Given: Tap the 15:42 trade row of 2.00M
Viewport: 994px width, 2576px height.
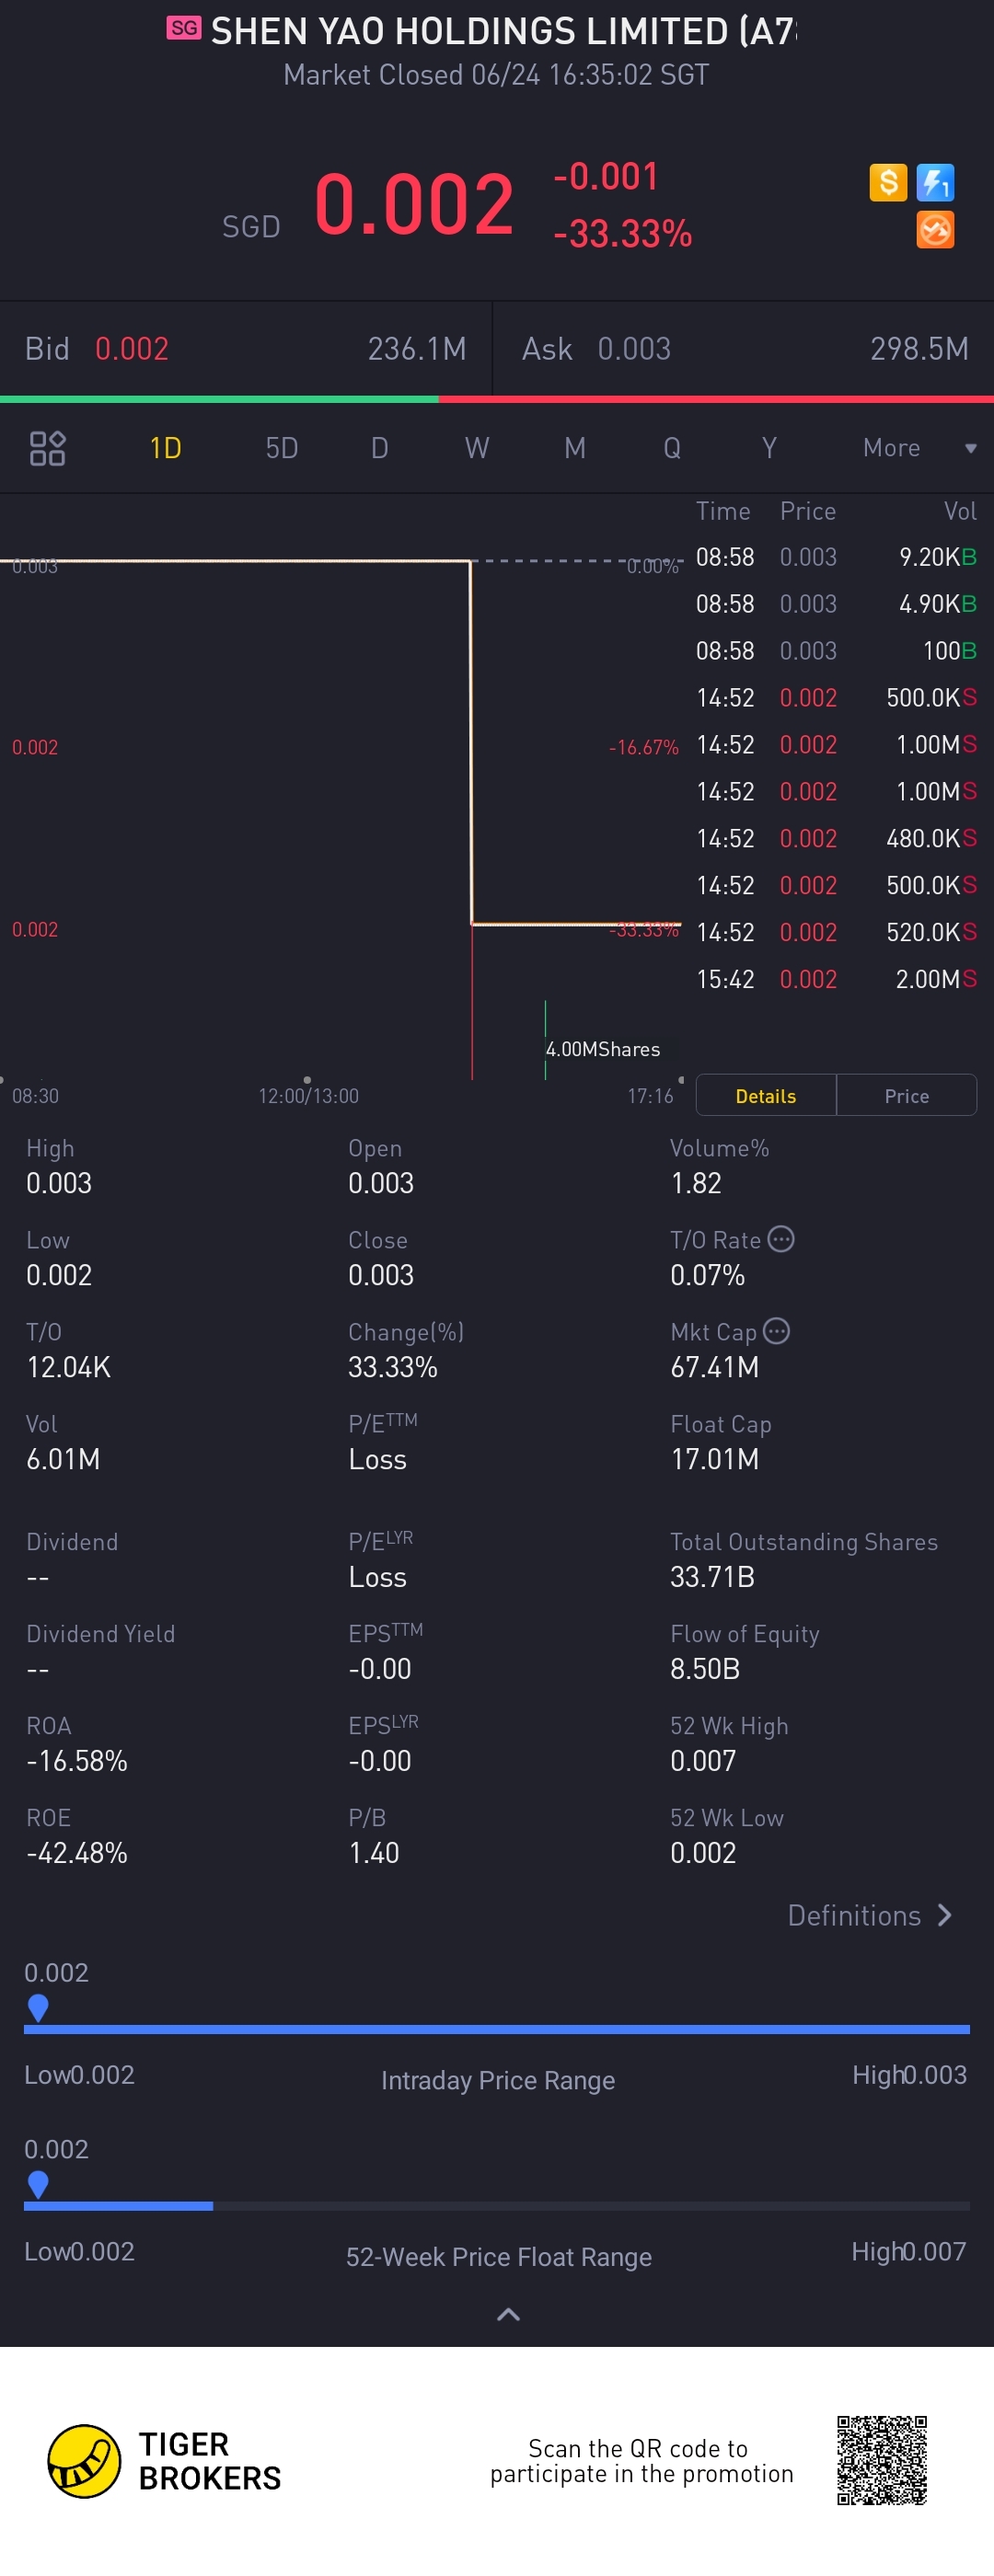Looking at the screenshot, I should click(835, 979).
